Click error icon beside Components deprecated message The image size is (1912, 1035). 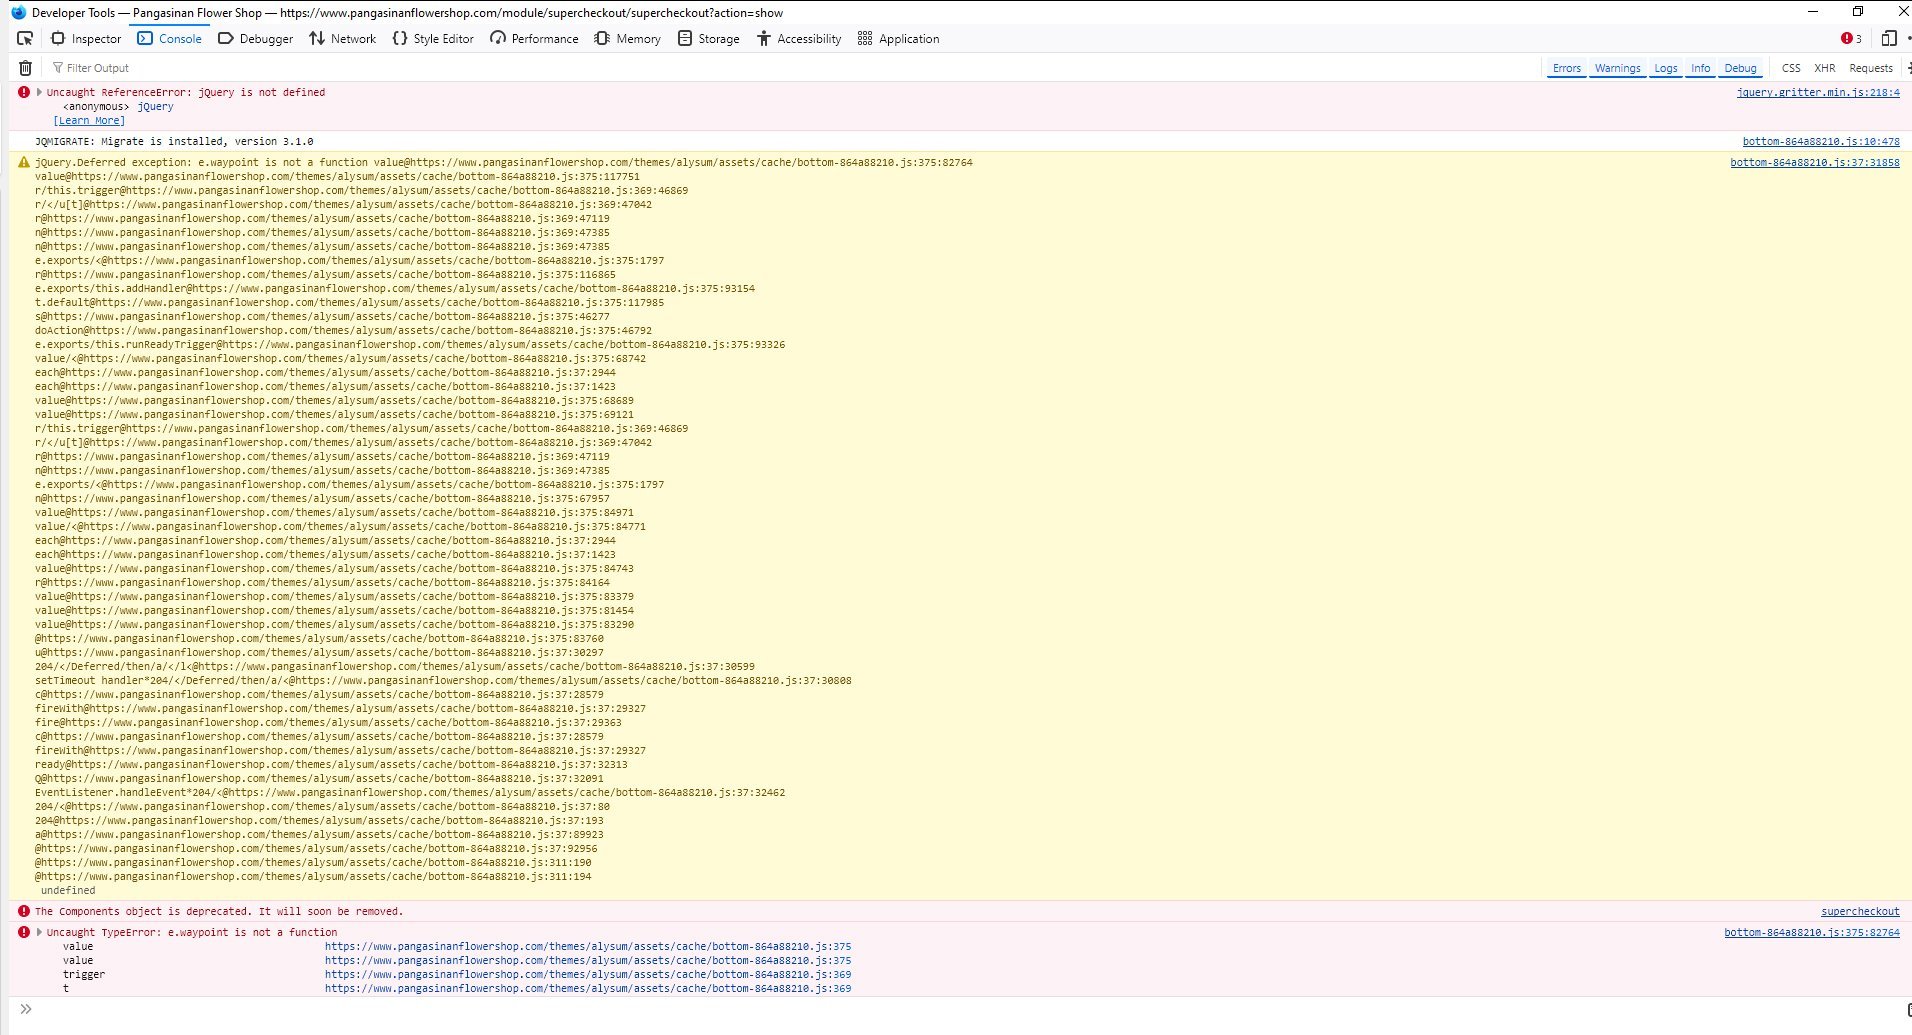tap(24, 911)
